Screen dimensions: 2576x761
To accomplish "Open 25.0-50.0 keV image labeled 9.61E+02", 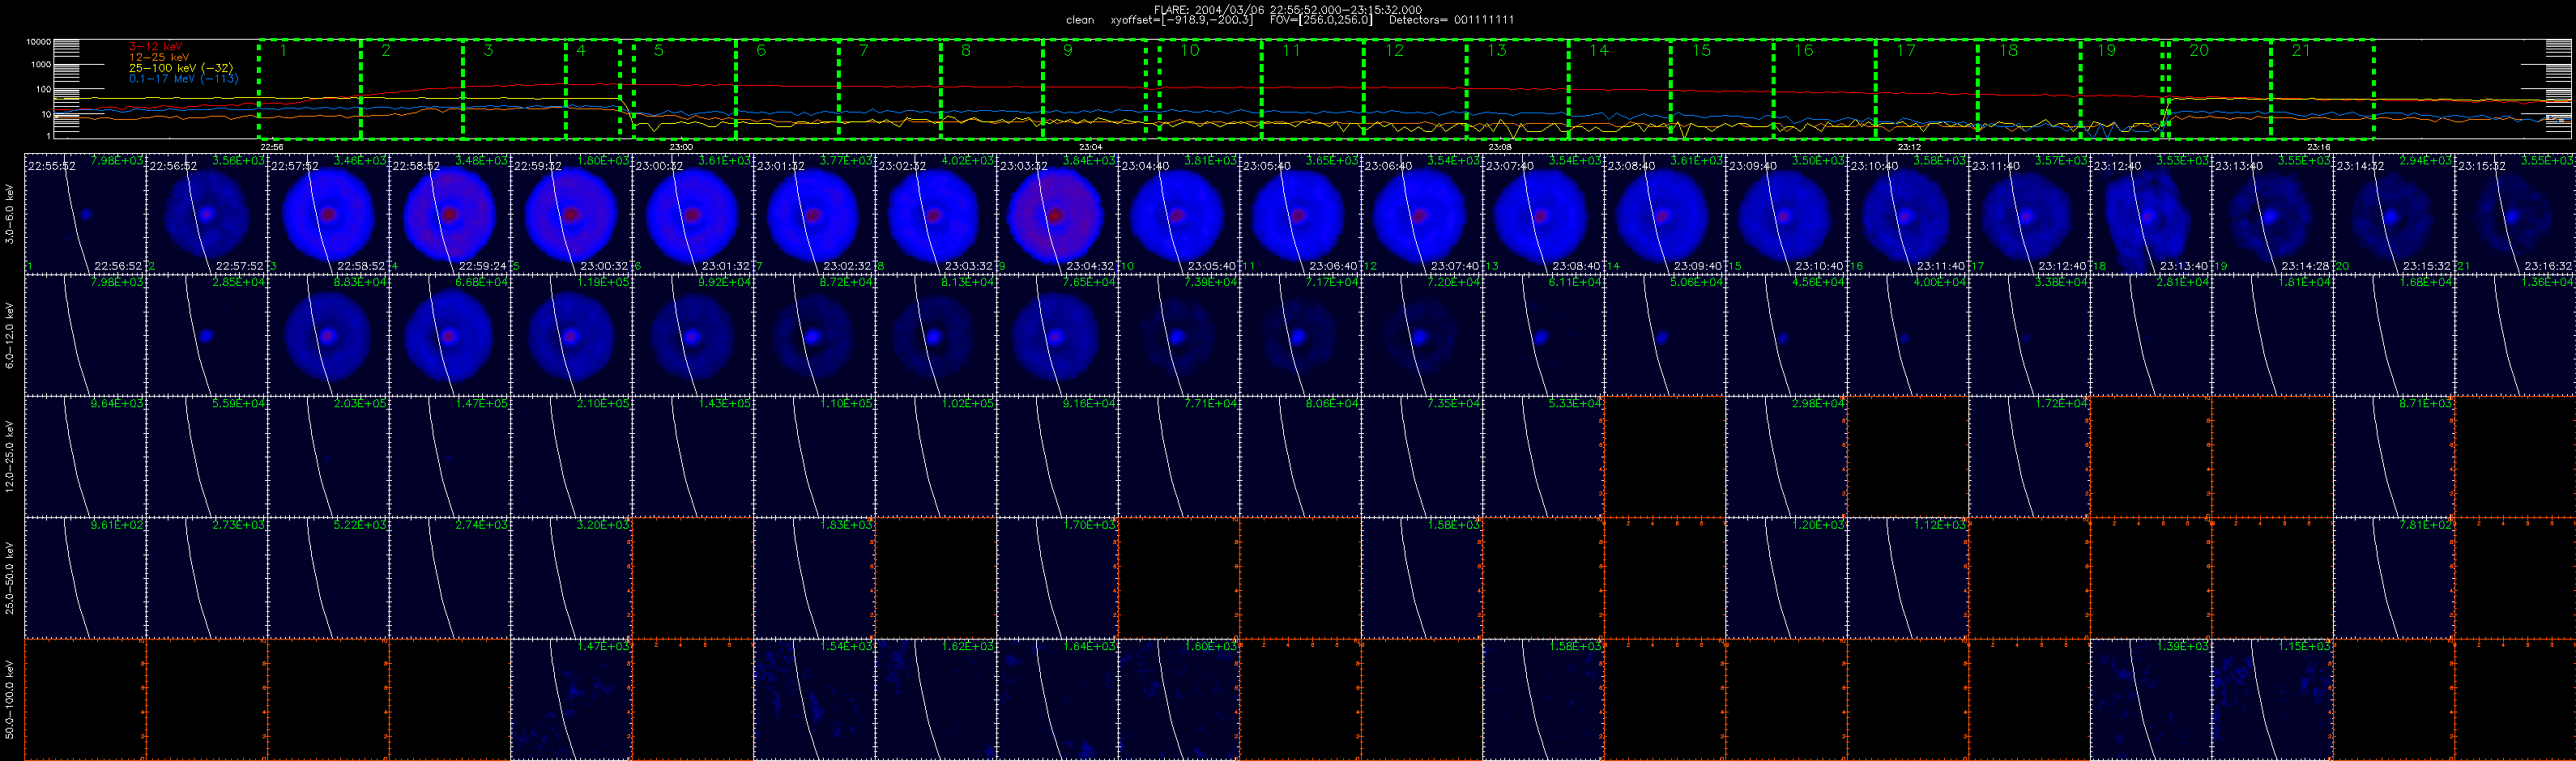I will point(85,577).
